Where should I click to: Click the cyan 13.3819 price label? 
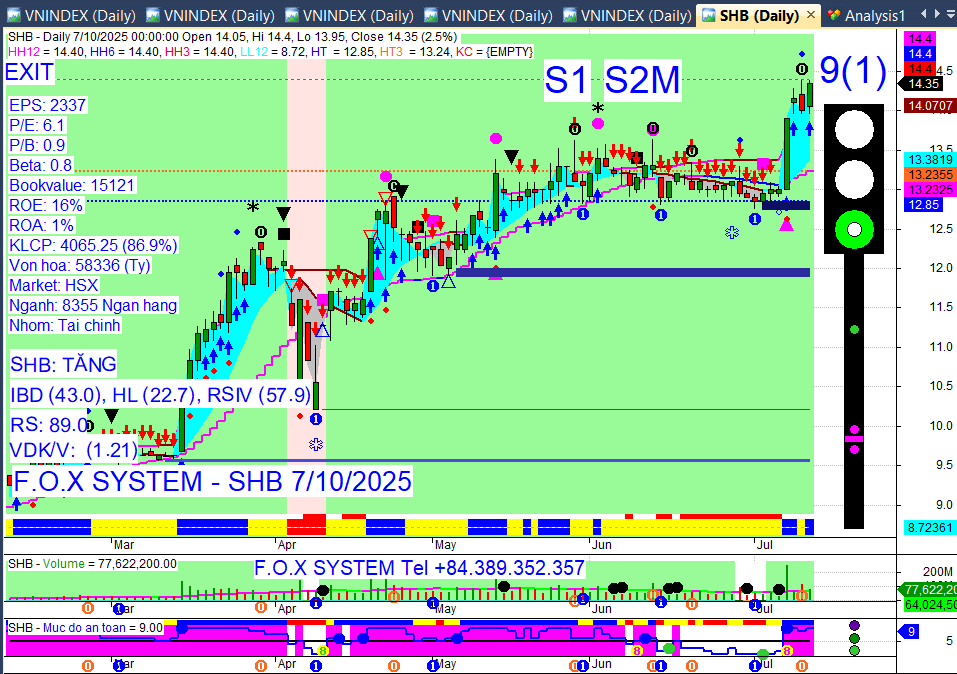tap(930, 159)
